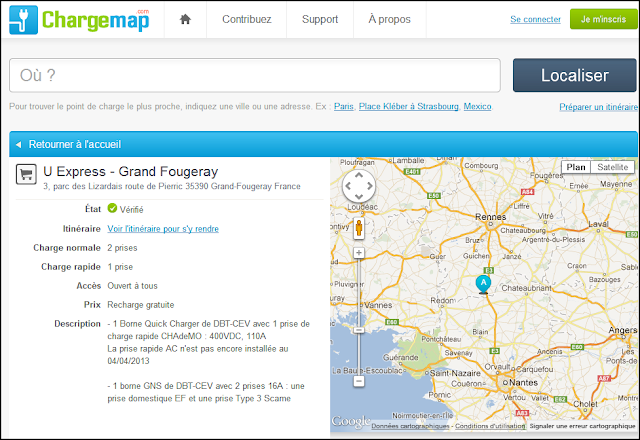Viewport: 640px width, 440px height.
Task: Pan the map up with arrow control
Action: tap(359, 175)
